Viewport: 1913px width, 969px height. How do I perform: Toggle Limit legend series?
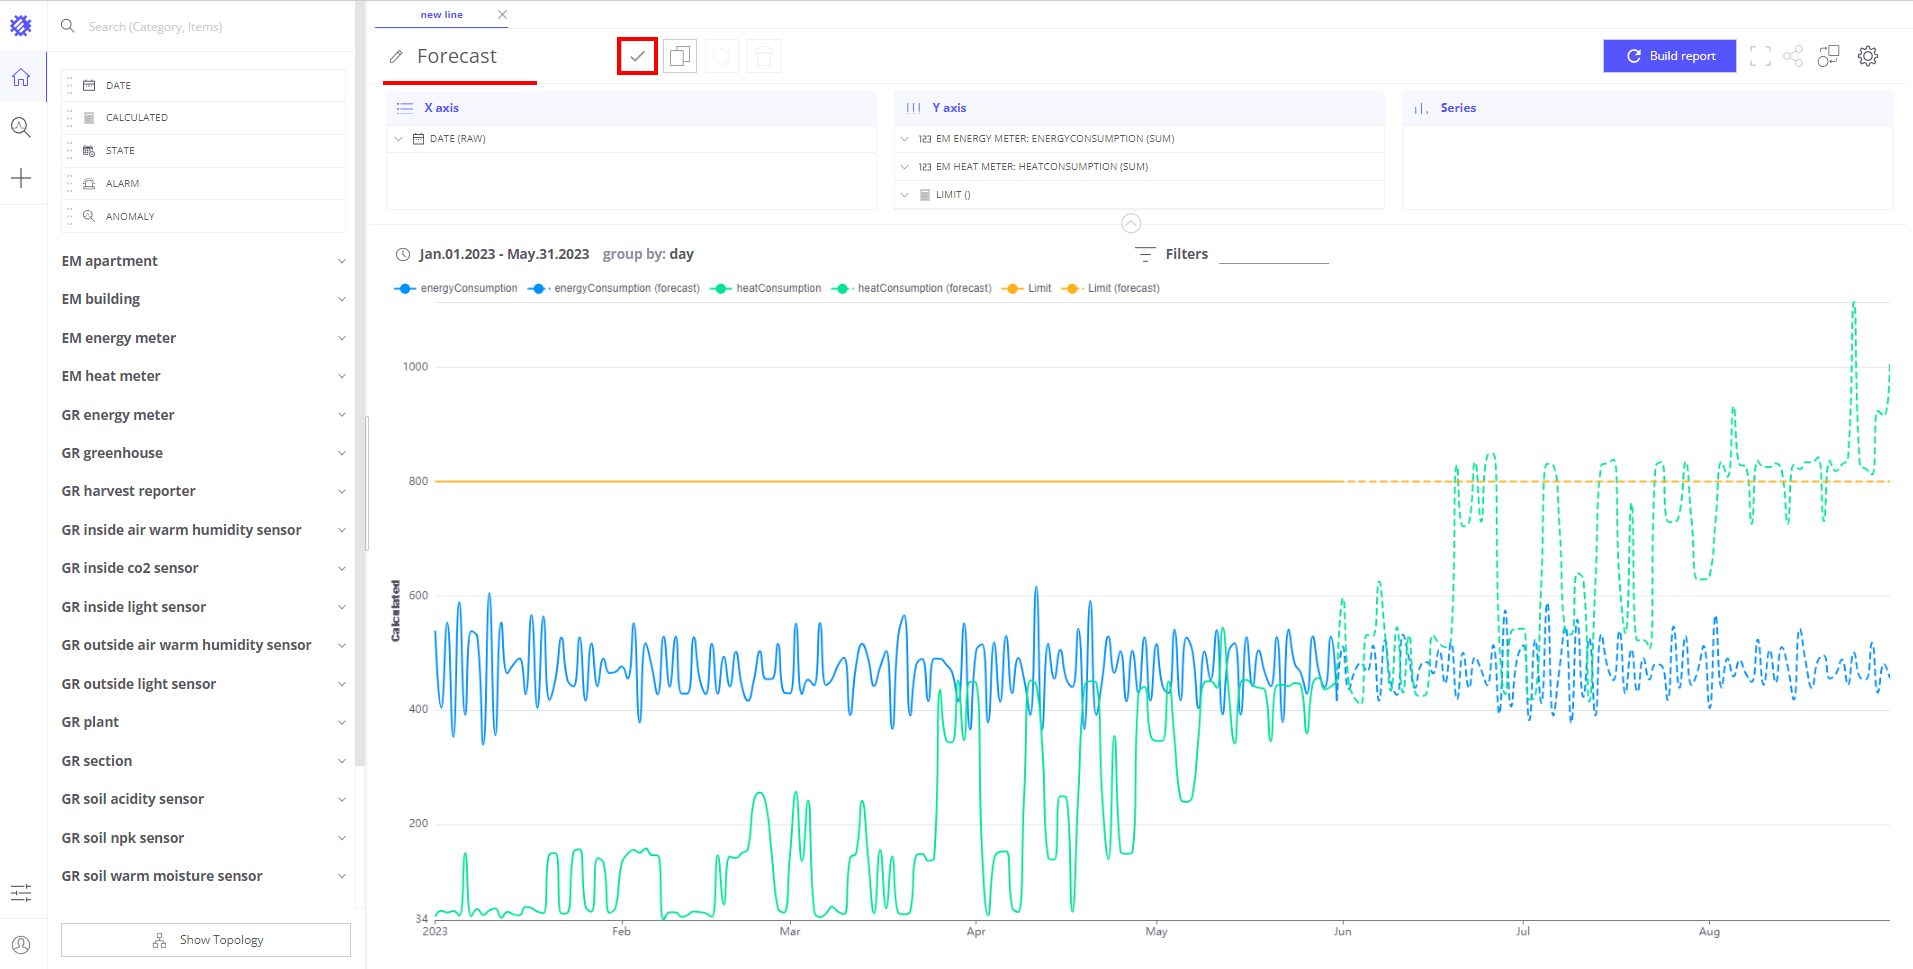click(x=1026, y=288)
